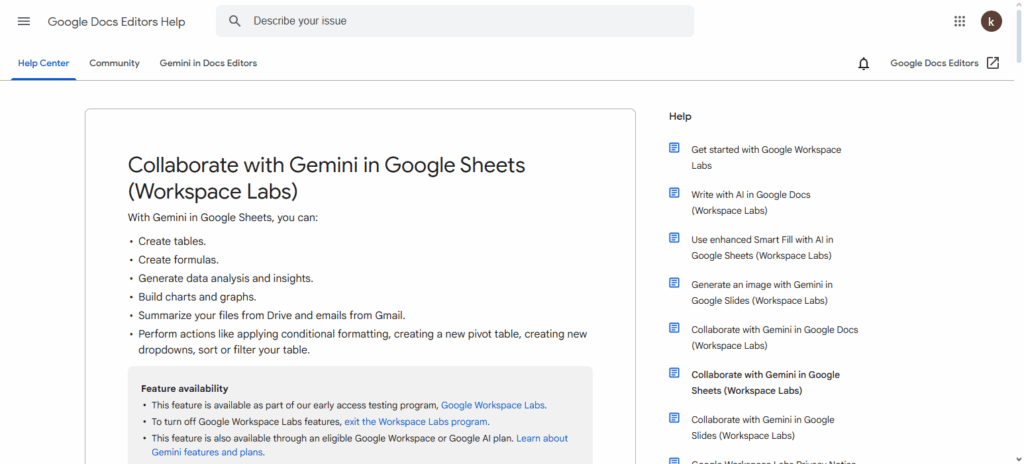Image resolution: width=1024 pixels, height=464 pixels.
Task: Open the Google apps grid
Action: pyautogui.click(x=959, y=21)
